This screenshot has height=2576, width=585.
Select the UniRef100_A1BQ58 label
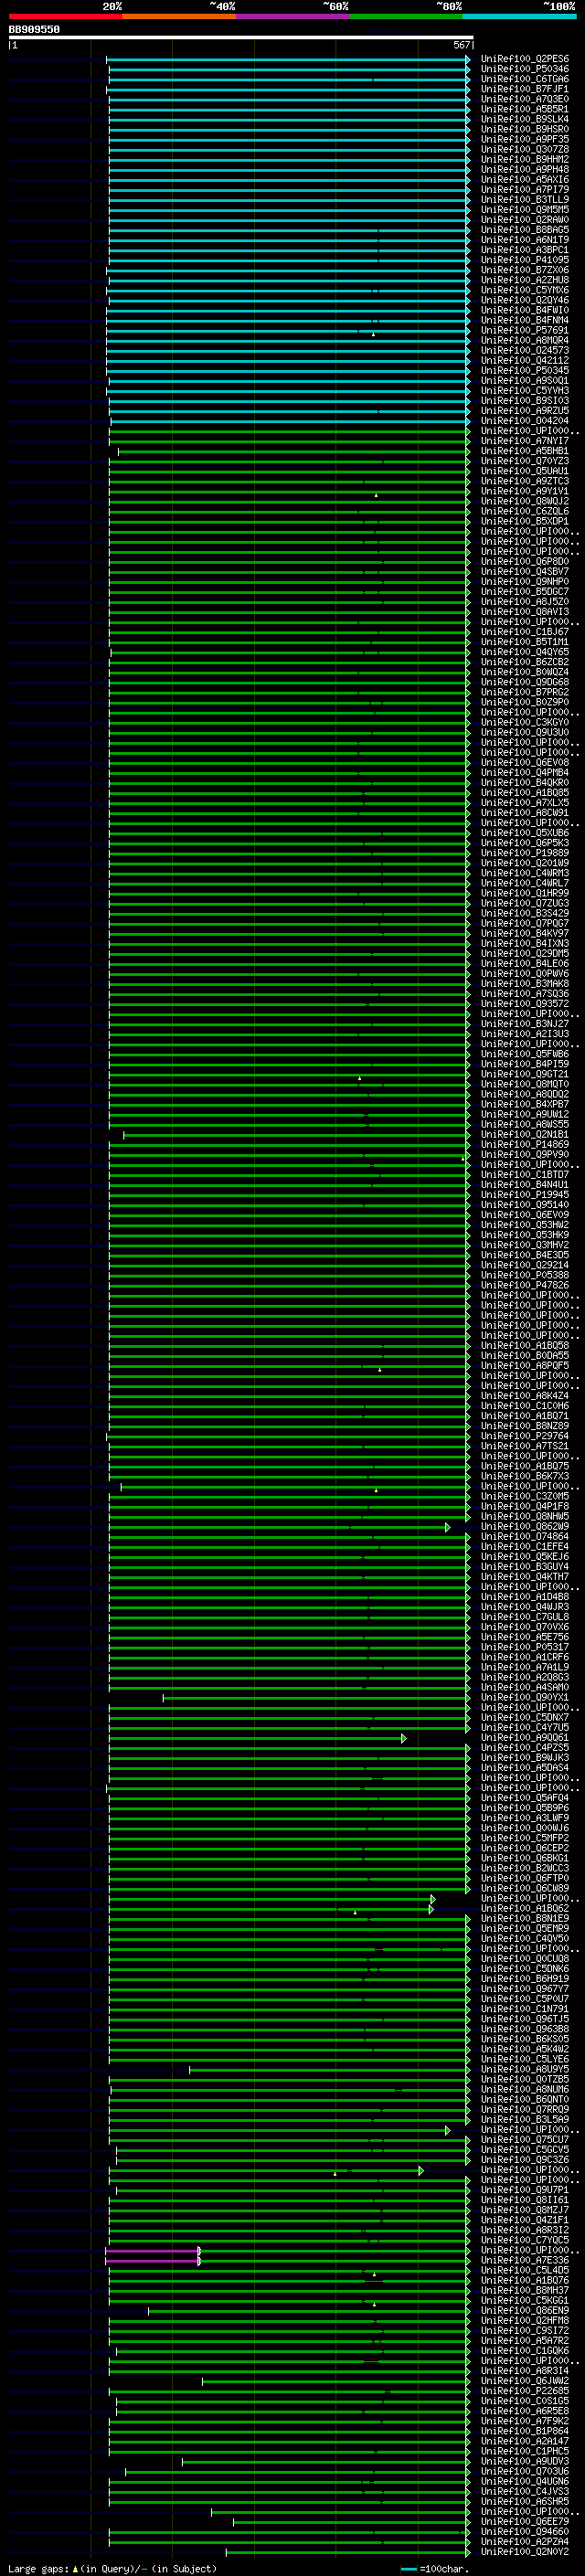pyautogui.click(x=525, y=1346)
